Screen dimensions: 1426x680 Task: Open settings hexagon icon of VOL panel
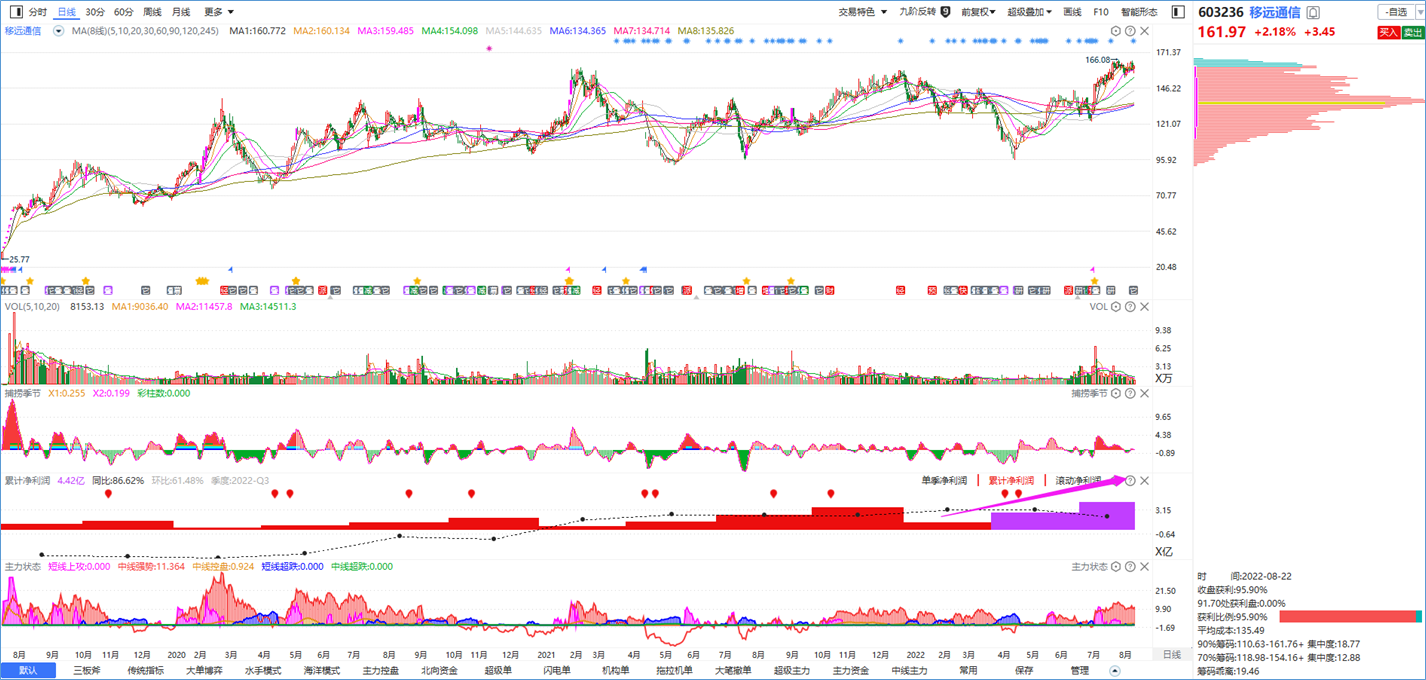click(x=1116, y=307)
